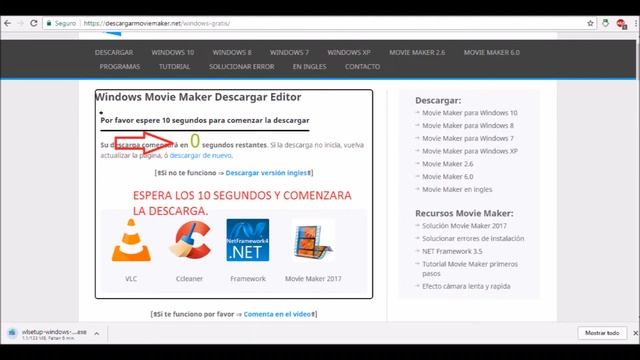This screenshot has width=640, height=360.
Task: Click the Recursos Movie Maker: sidebar heading
Action: pyautogui.click(x=464, y=213)
